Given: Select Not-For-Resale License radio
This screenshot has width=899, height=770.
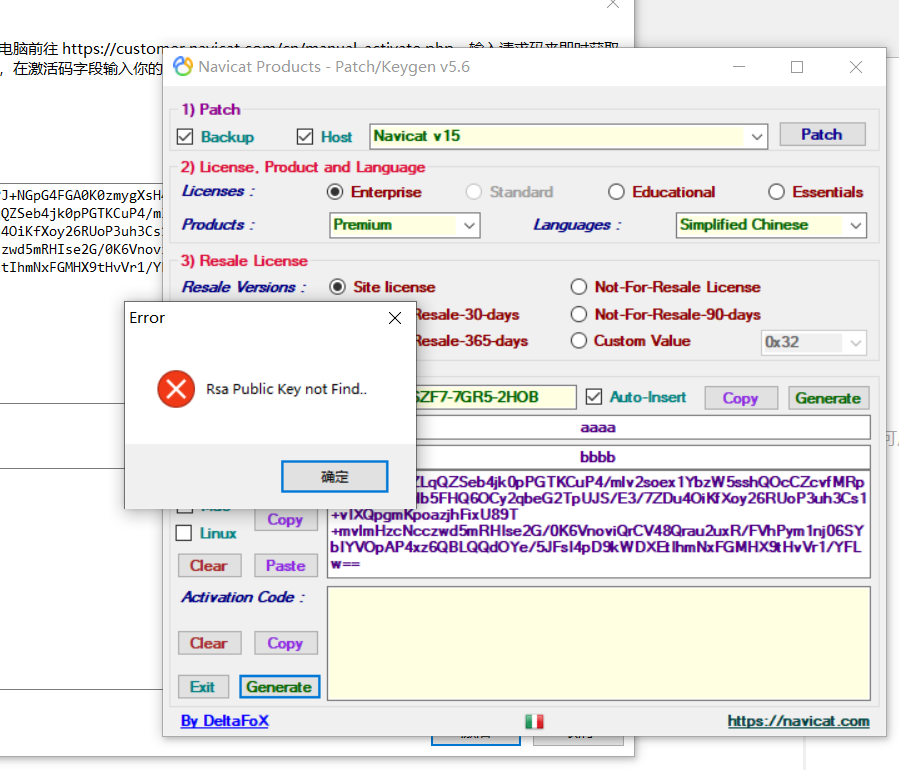Looking at the screenshot, I should pyautogui.click(x=579, y=287).
